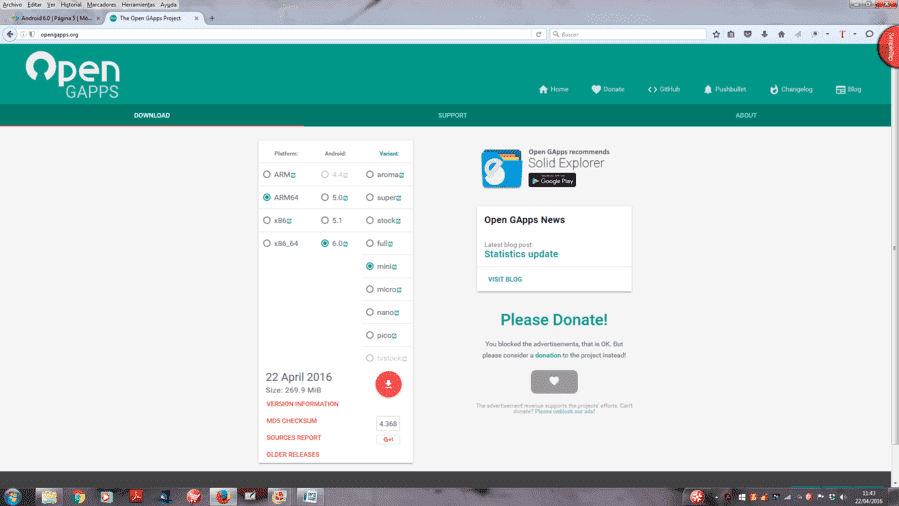Choose the stock variant
Image resolution: width=899 pixels, height=506 pixels.
coord(370,220)
